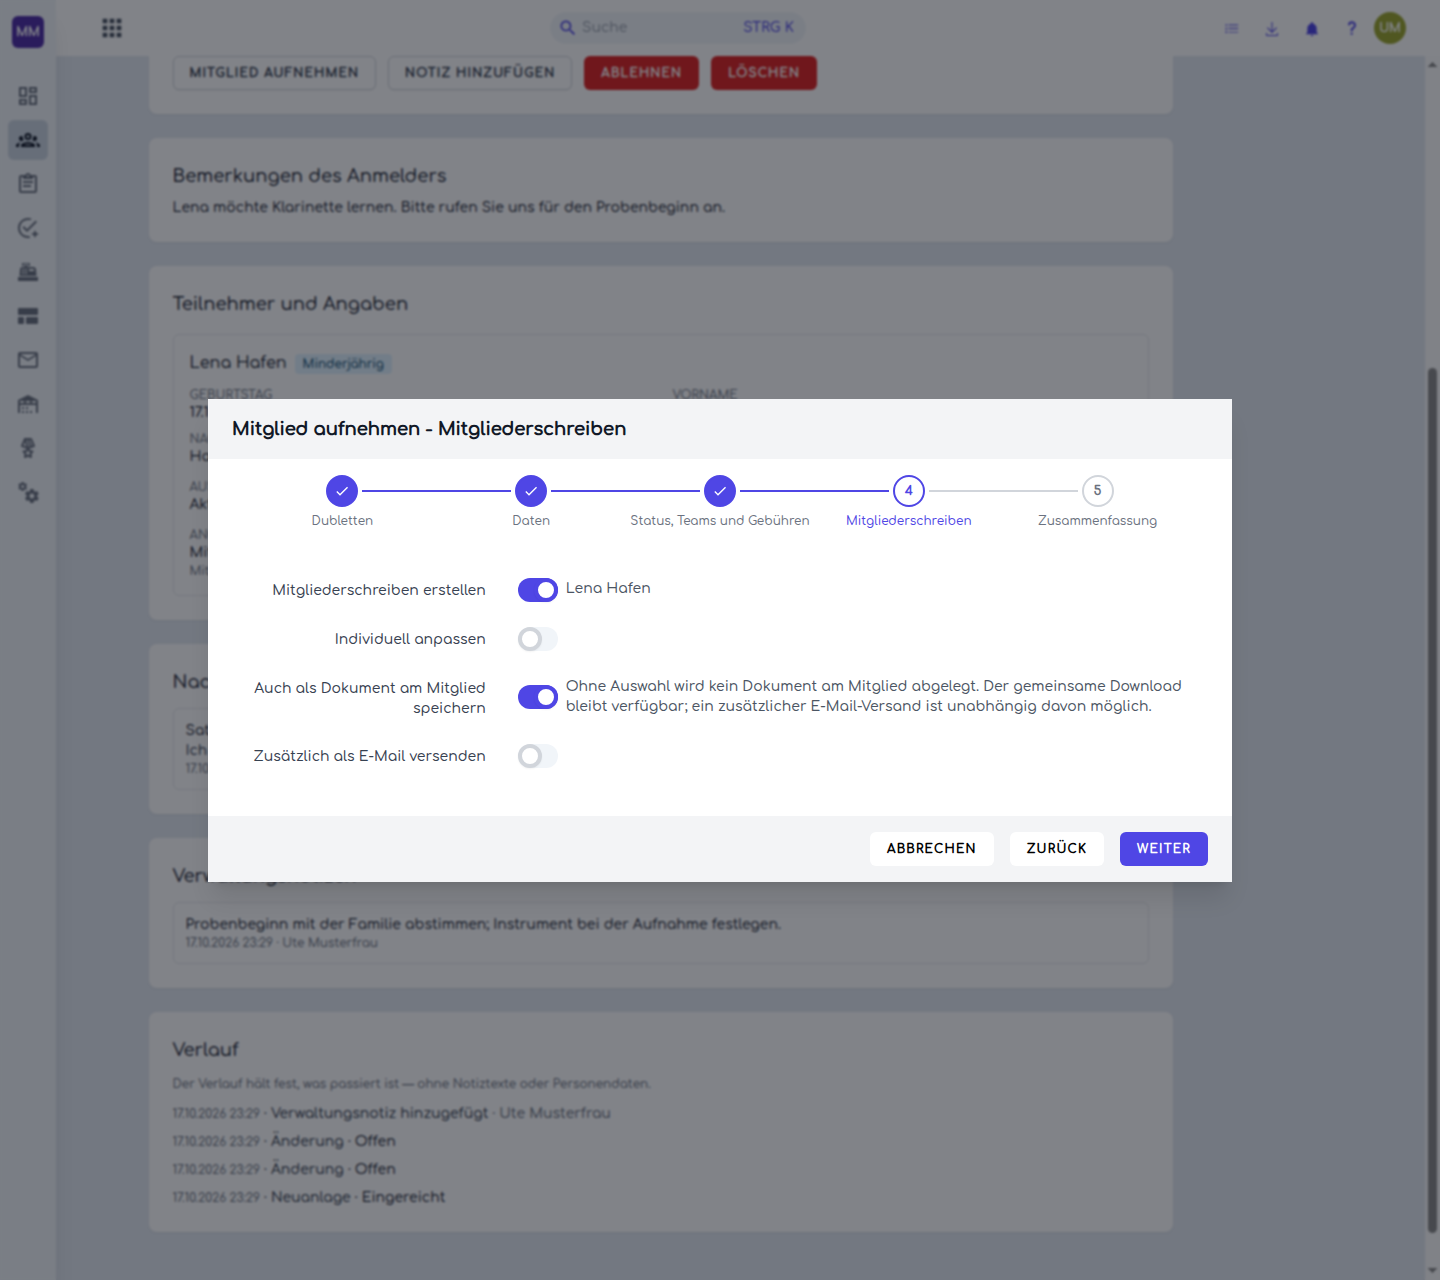Open the warehouse sidebar icon
Viewport: 1440px width, 1280px height.
[28, 404]
